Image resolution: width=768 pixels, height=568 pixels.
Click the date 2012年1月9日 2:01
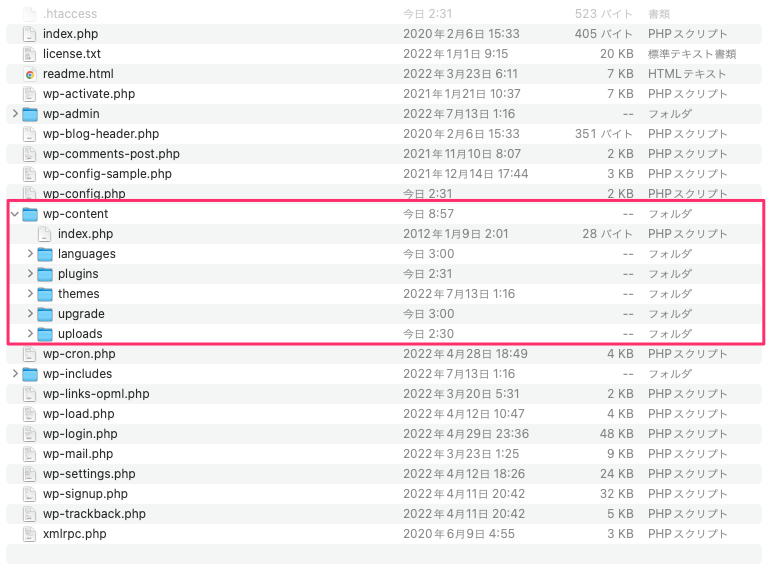pos(456,234)
